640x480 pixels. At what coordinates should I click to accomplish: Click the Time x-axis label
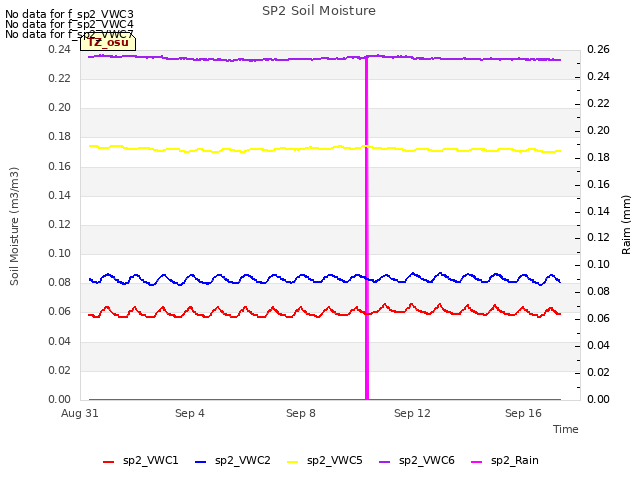click(x=566, y=429)
